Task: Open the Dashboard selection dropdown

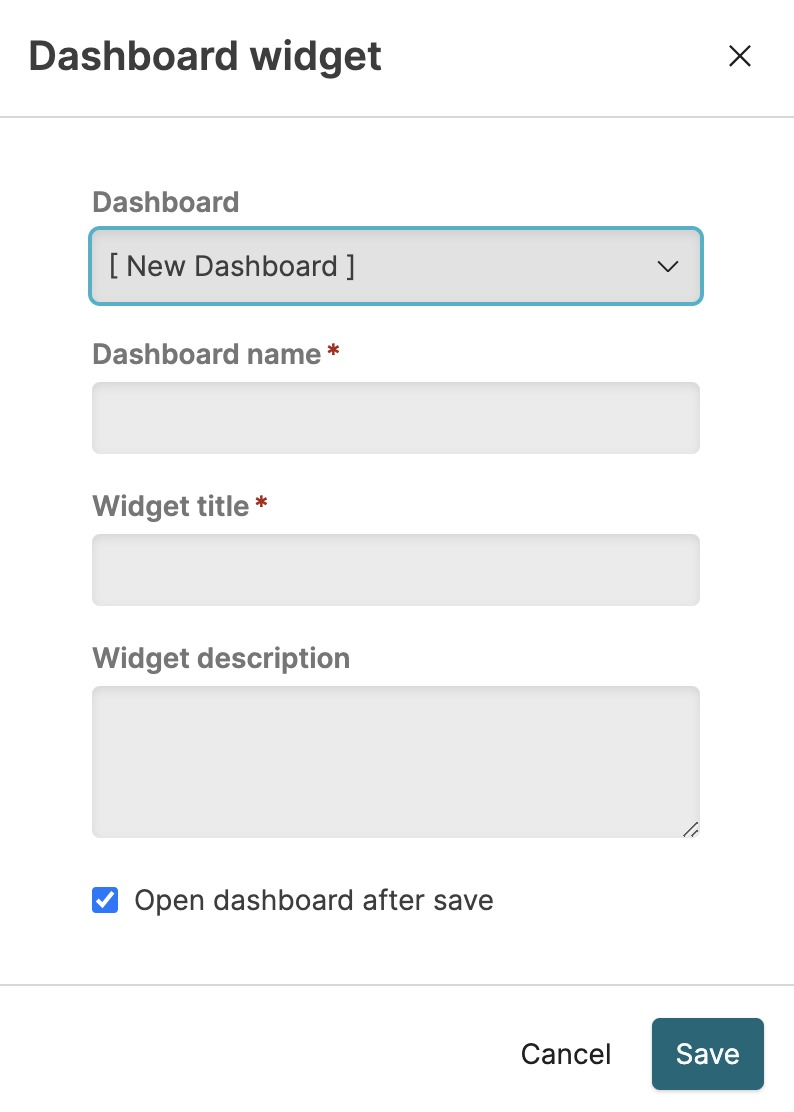Action: pyautogui.click(x=396, y=266)
